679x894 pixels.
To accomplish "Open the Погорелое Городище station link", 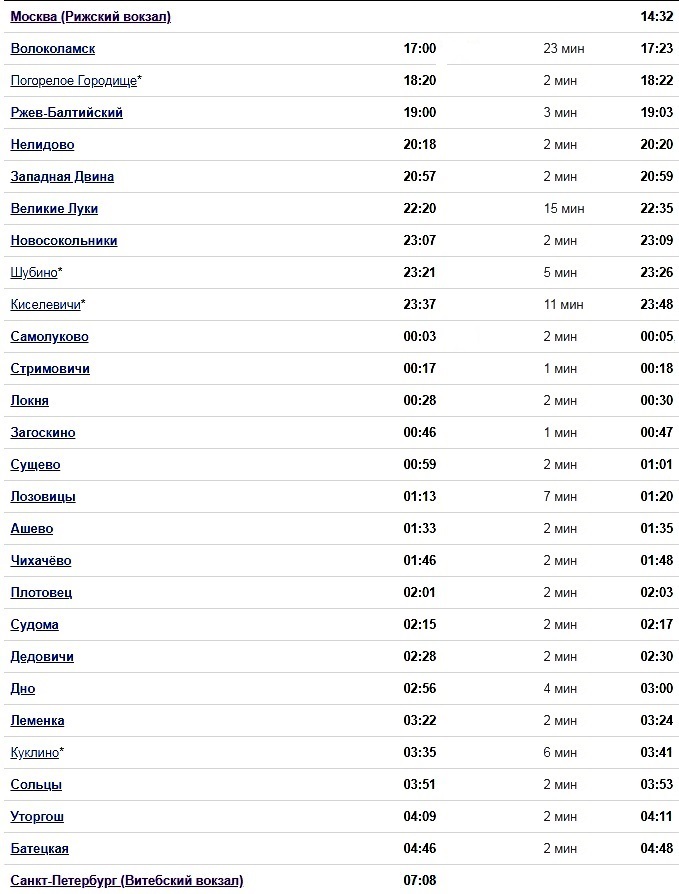I will click(x=73, y=81).
